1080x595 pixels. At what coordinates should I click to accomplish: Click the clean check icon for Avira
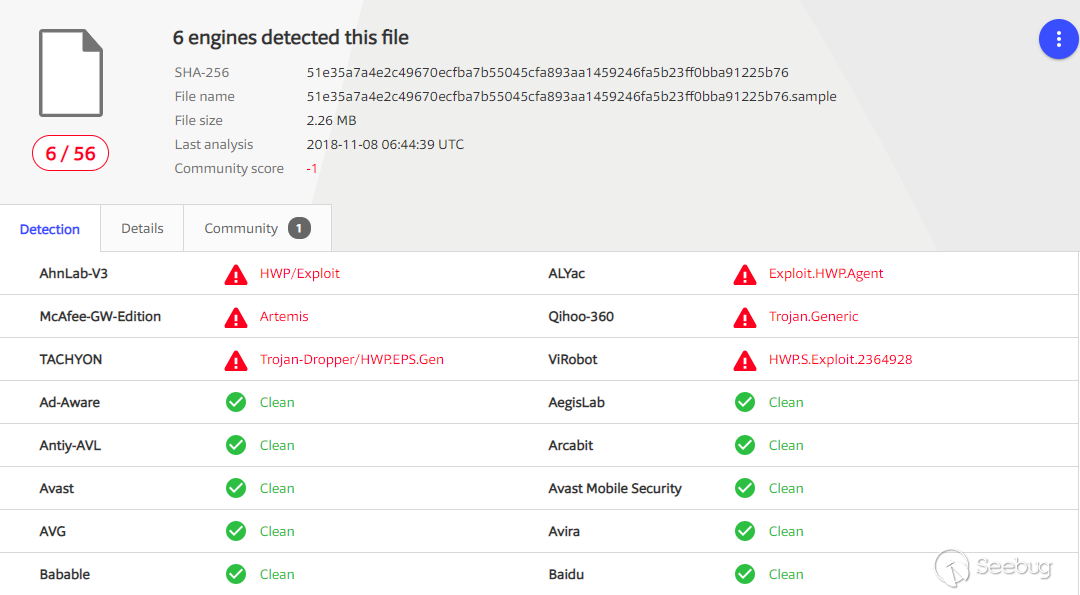[x=745, y=531]
